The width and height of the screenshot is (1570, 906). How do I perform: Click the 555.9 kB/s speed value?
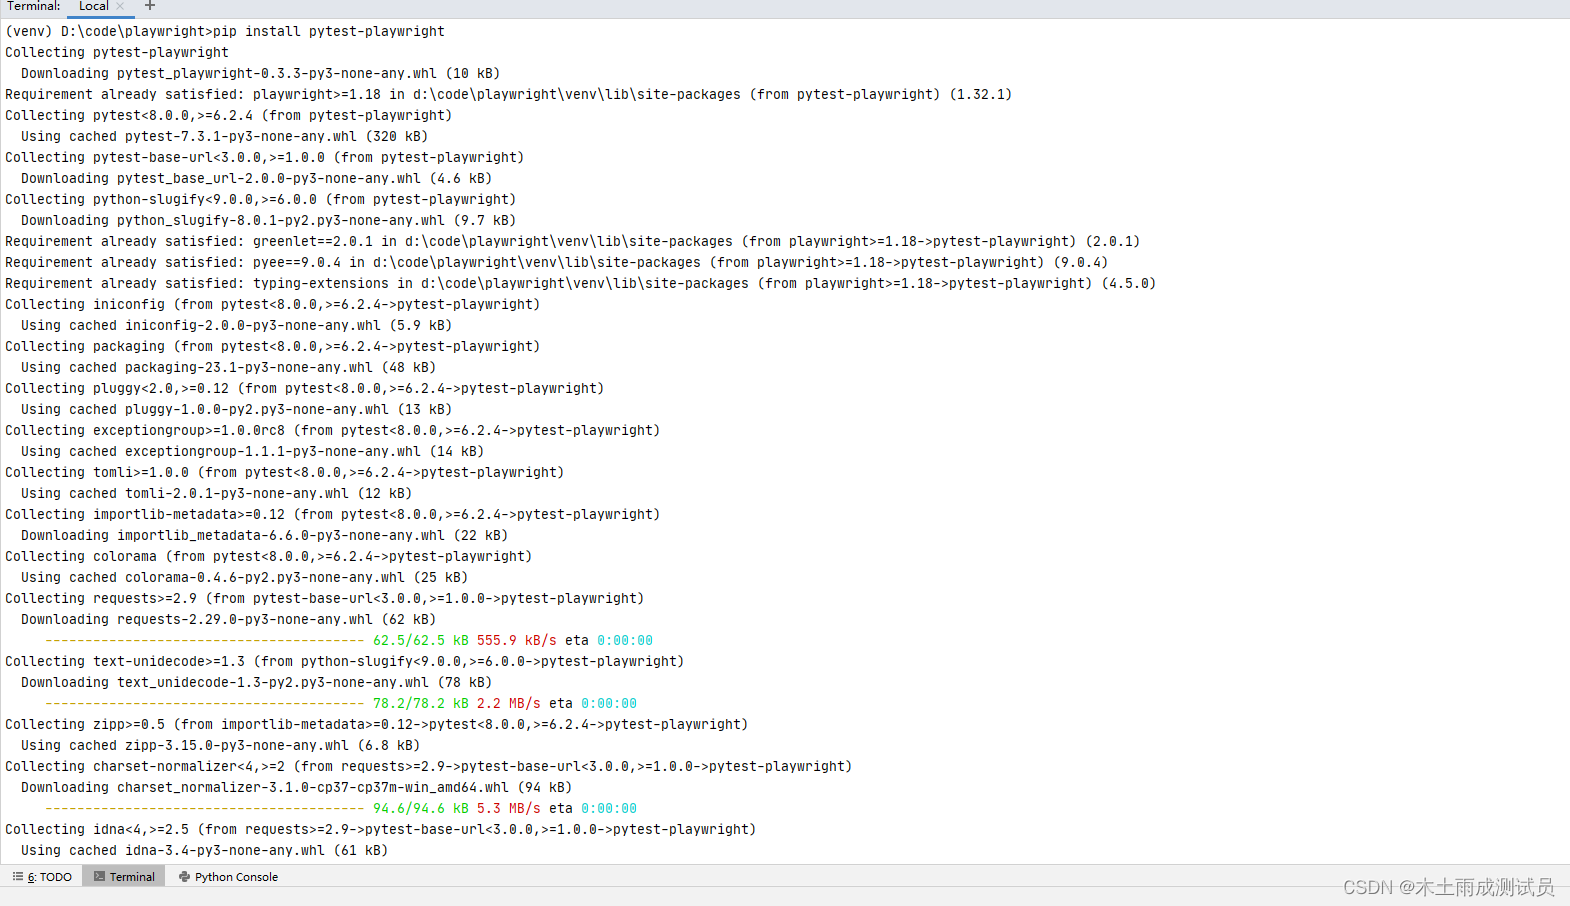pyautogui.click(x=516, y=640)
